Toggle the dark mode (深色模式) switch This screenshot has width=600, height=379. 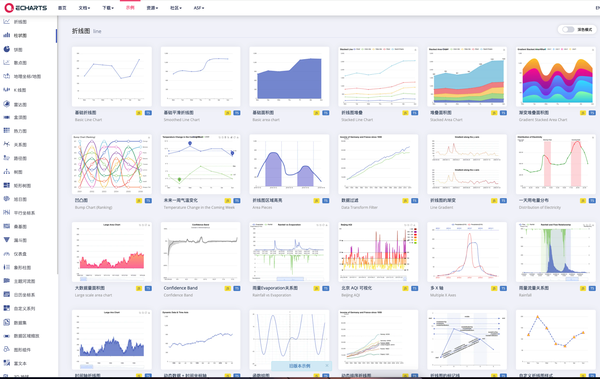[x=568, y=29]
